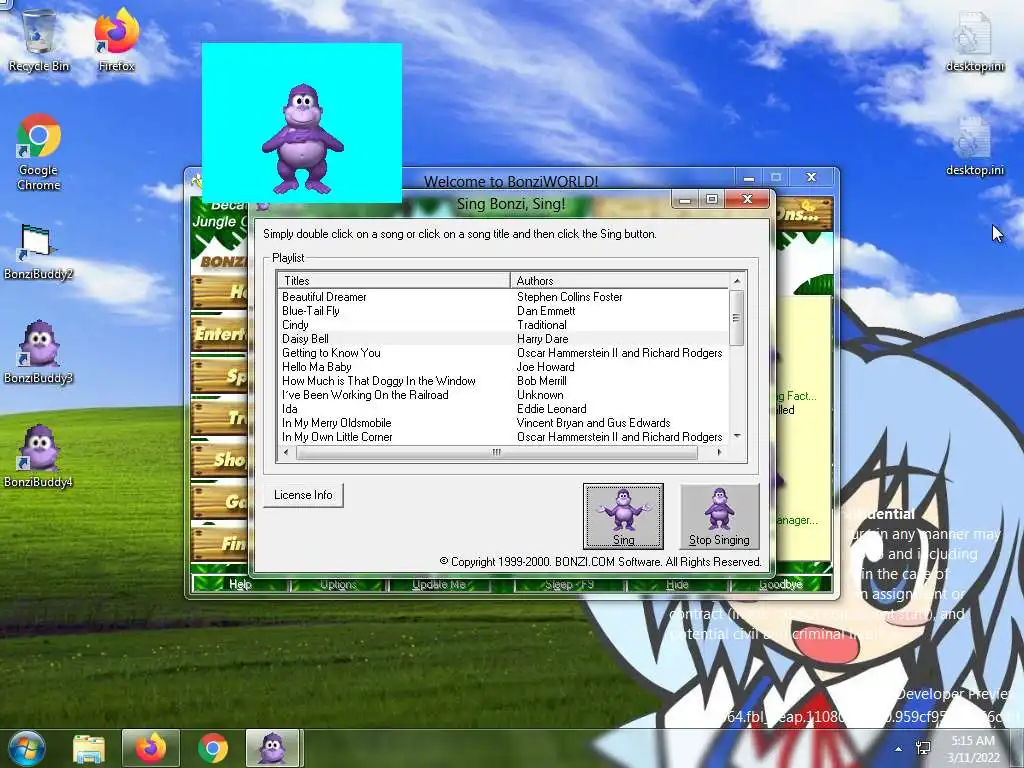
Task: Select the song In My Merry Oldsmobile
Action: 336,423
